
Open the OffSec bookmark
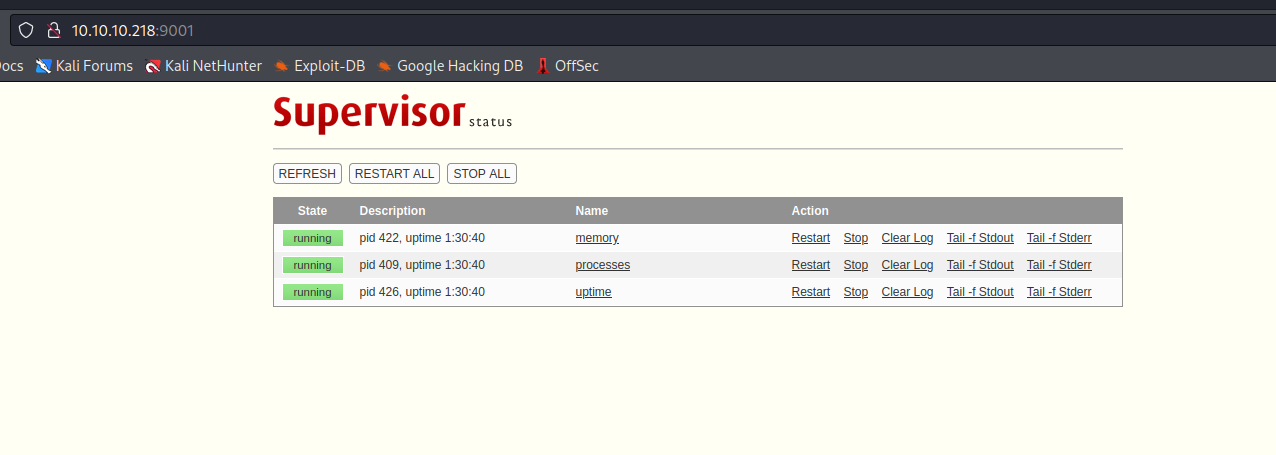point(567,66)
